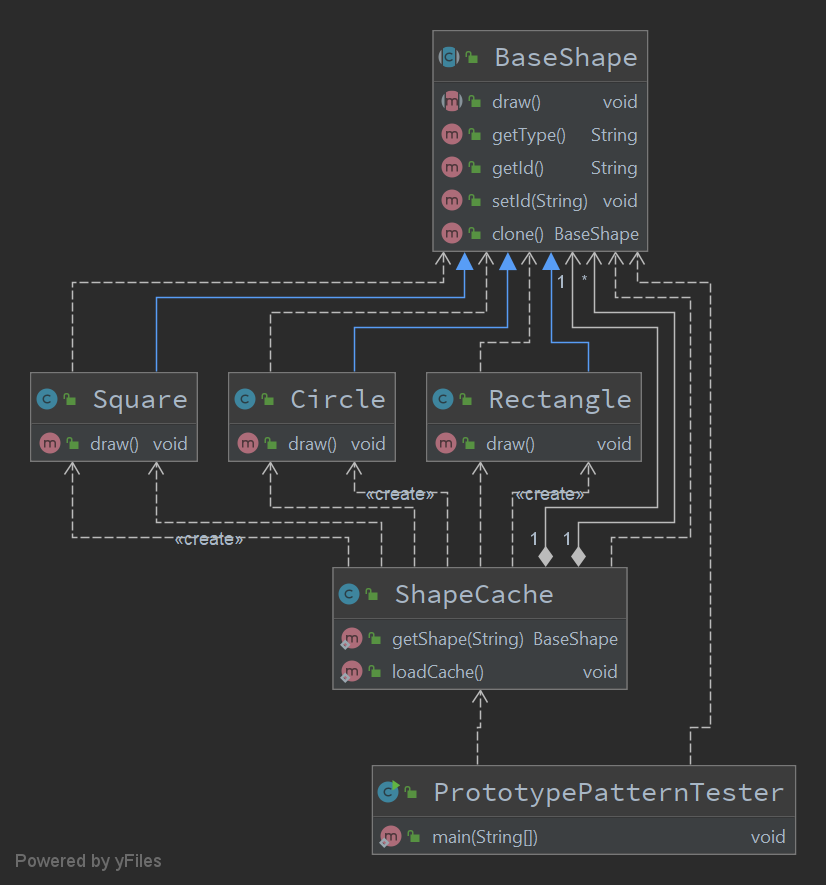Click the «create» edge label above ShapeCache

[401, 493]
